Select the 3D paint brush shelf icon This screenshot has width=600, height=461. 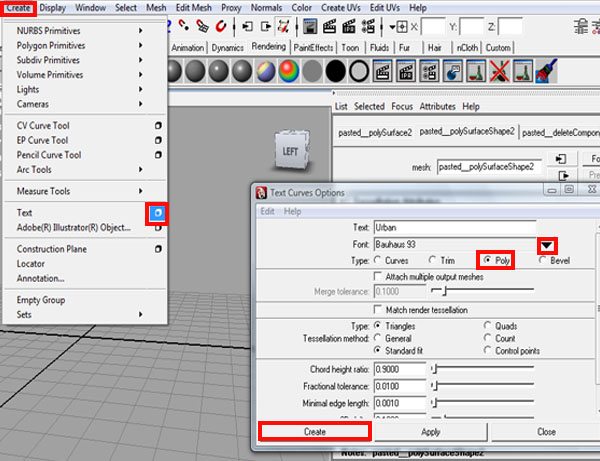(546, 71)
